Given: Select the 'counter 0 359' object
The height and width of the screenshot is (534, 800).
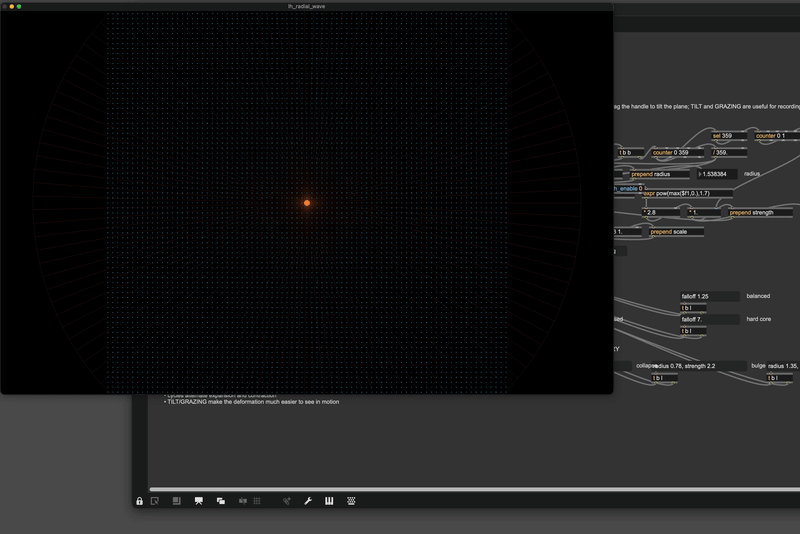Looking at the screenshot, I should click(x=677, y=152).
